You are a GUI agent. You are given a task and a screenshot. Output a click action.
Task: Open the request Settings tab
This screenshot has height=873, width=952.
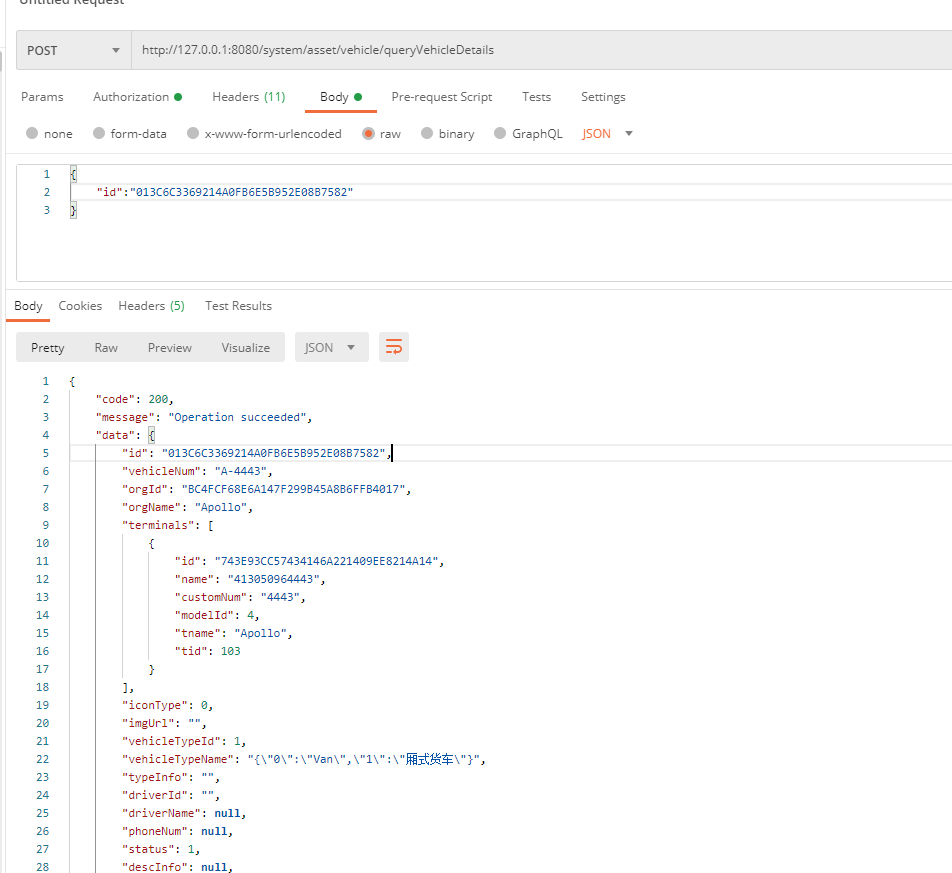603,97
